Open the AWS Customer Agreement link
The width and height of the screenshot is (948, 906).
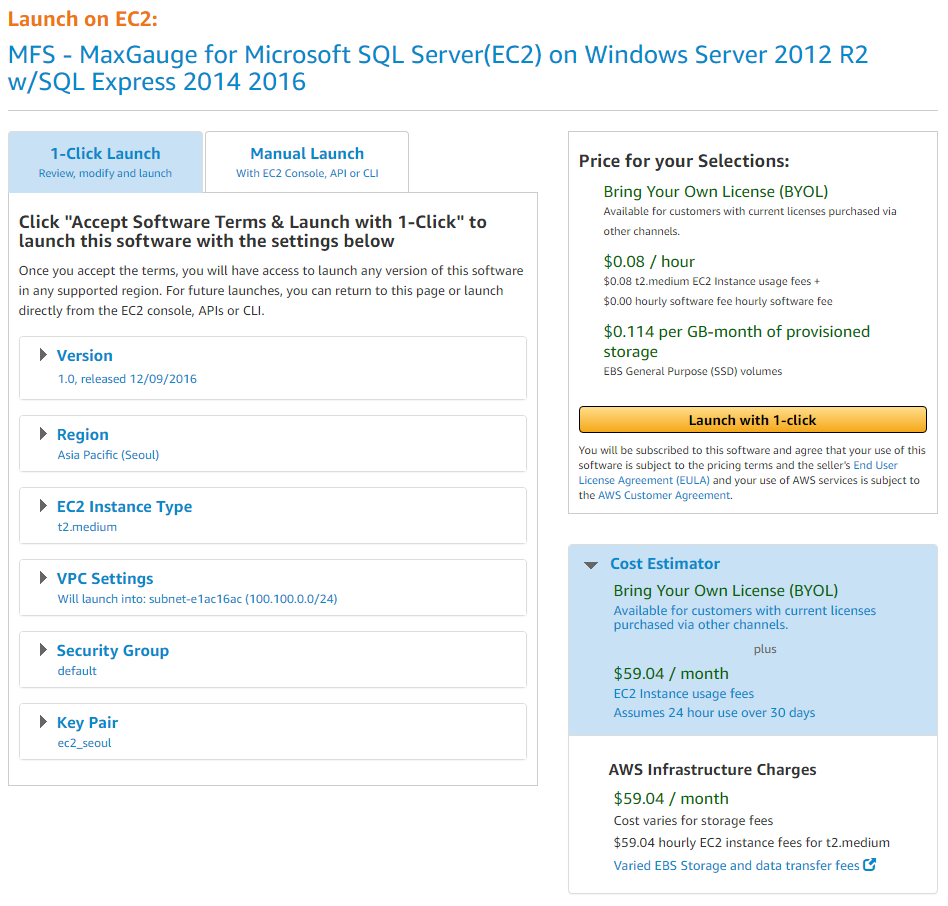(x=664, y=495)
